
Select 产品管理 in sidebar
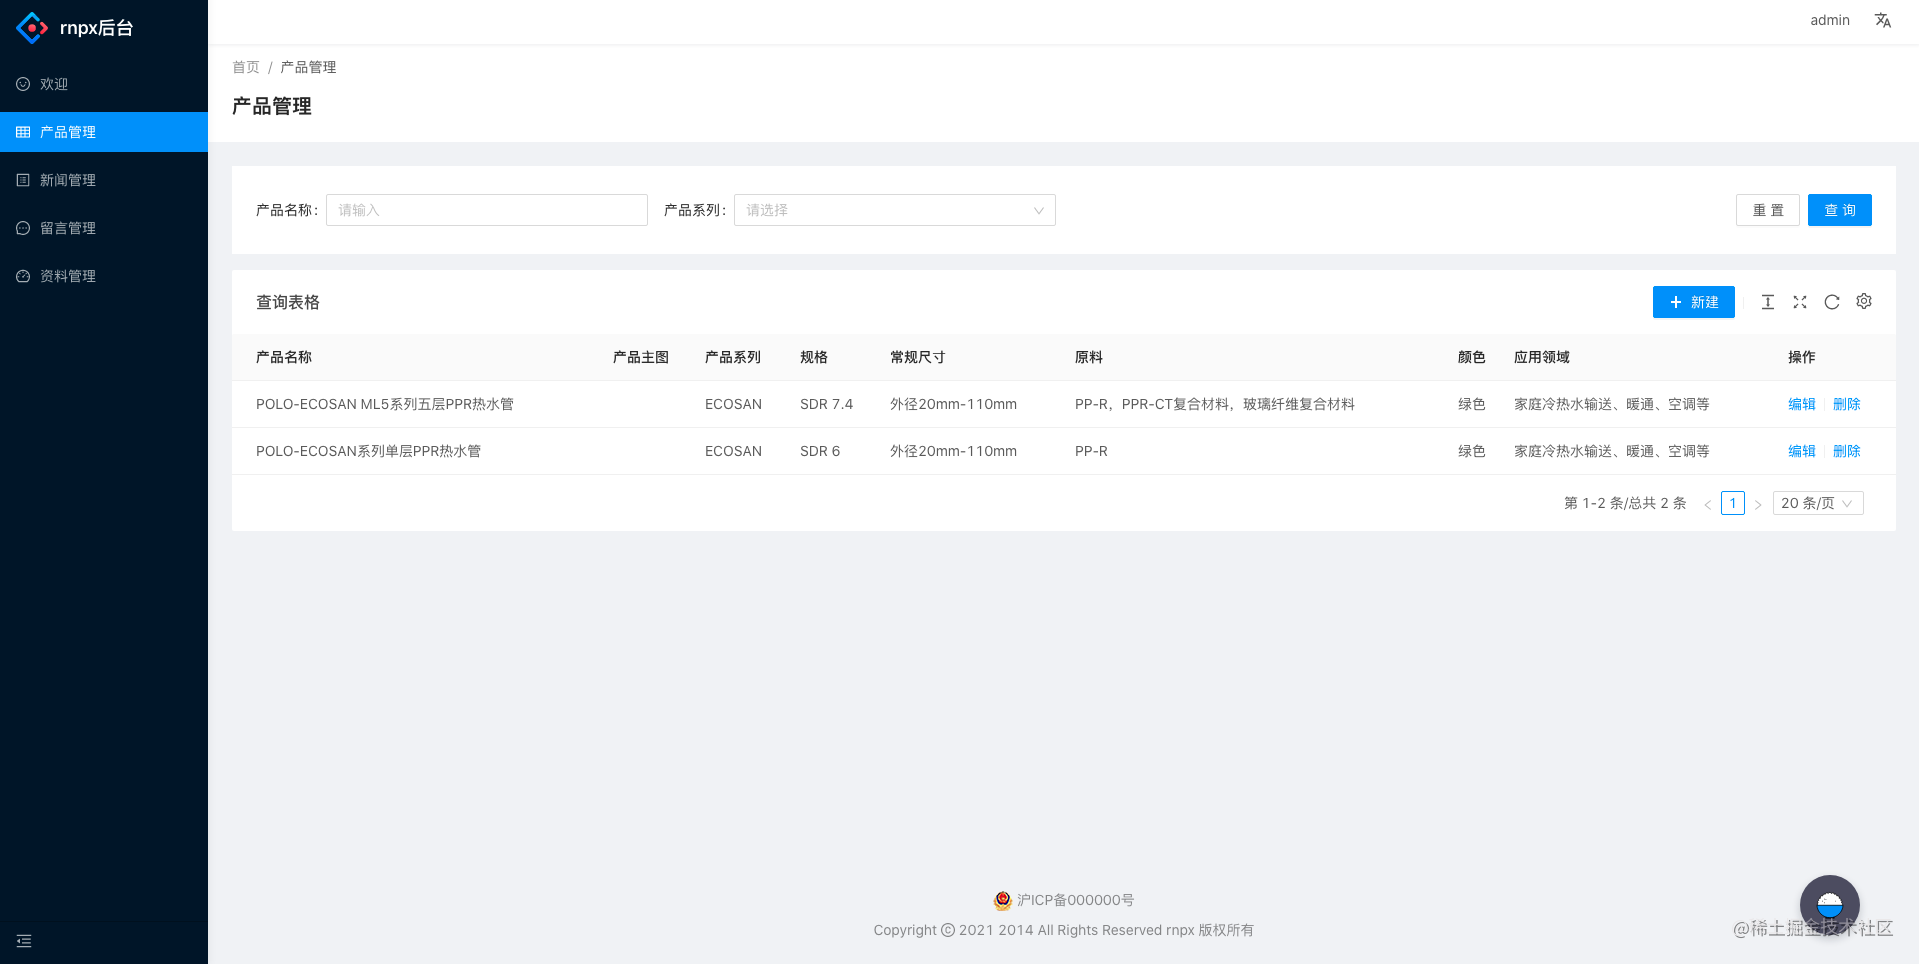click(x=104, y=132)
